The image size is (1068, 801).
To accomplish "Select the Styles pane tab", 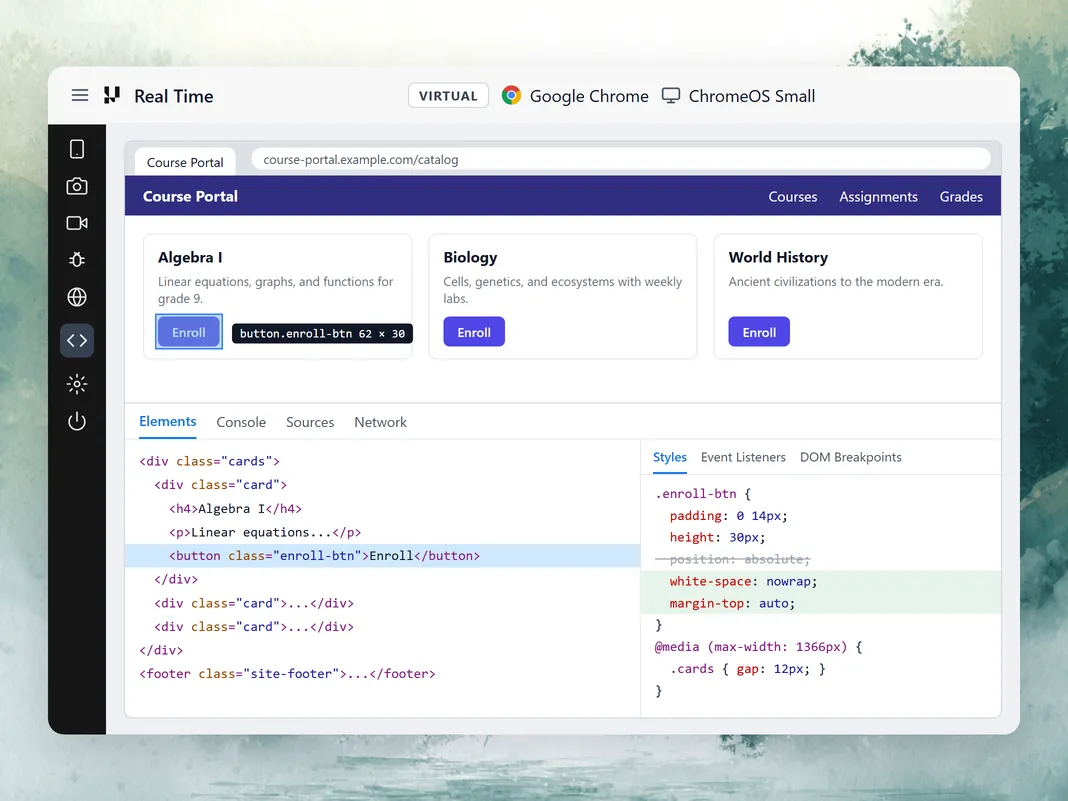I will point(670,457).
